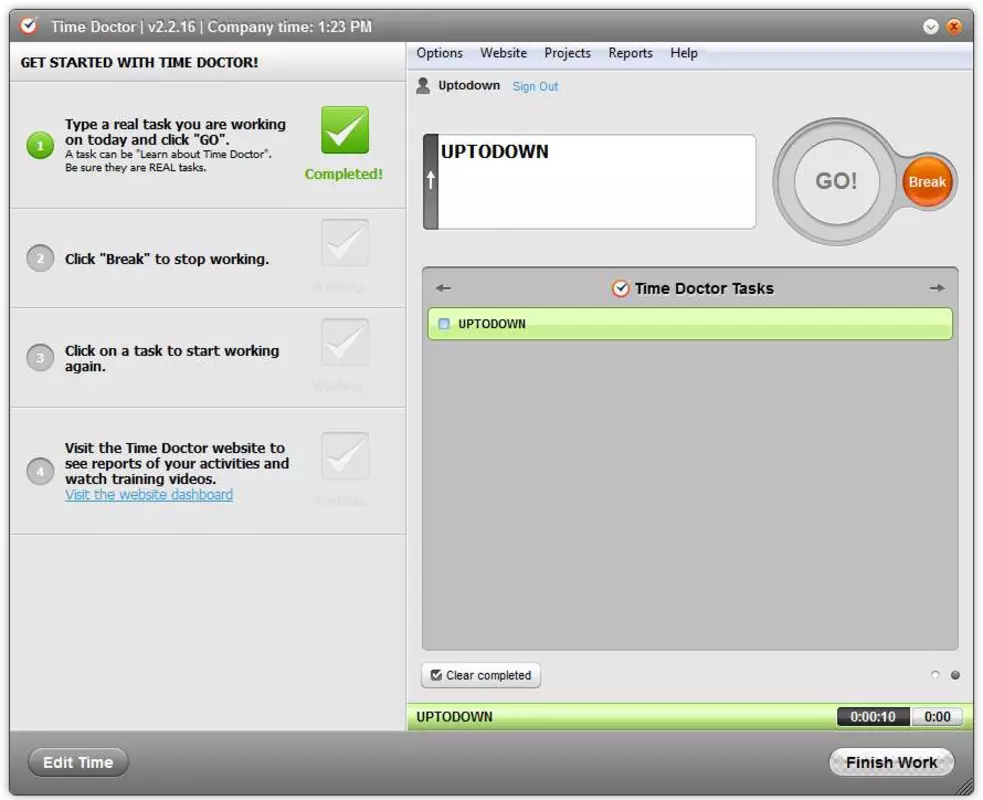
Task: Click the Finish Work button
Action: click(x=891, y=762)
